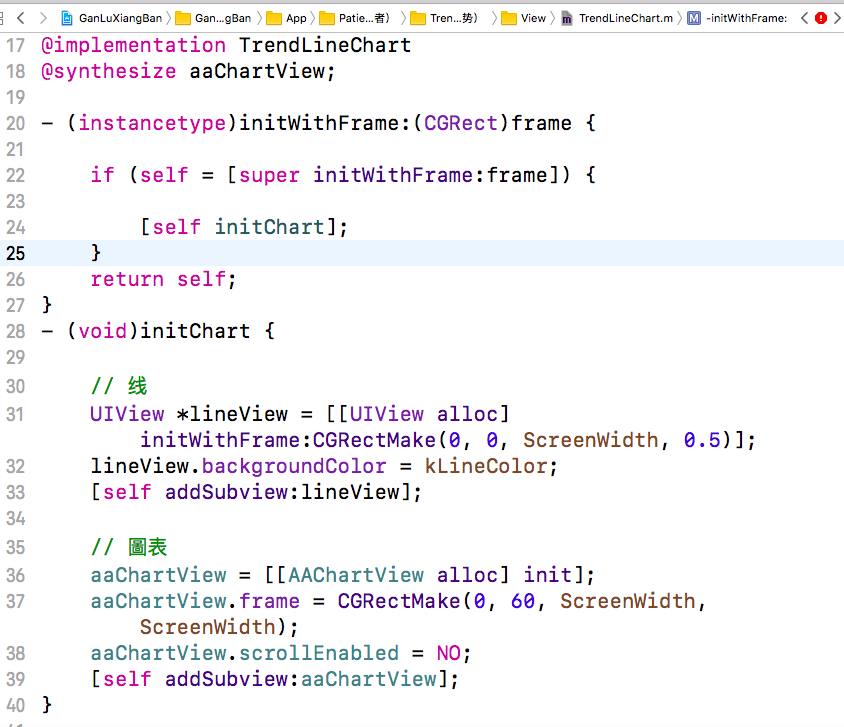Screen dimensions: 844x727
Task: Click the forward navigation arrow
Action: (x=42, y=15)
